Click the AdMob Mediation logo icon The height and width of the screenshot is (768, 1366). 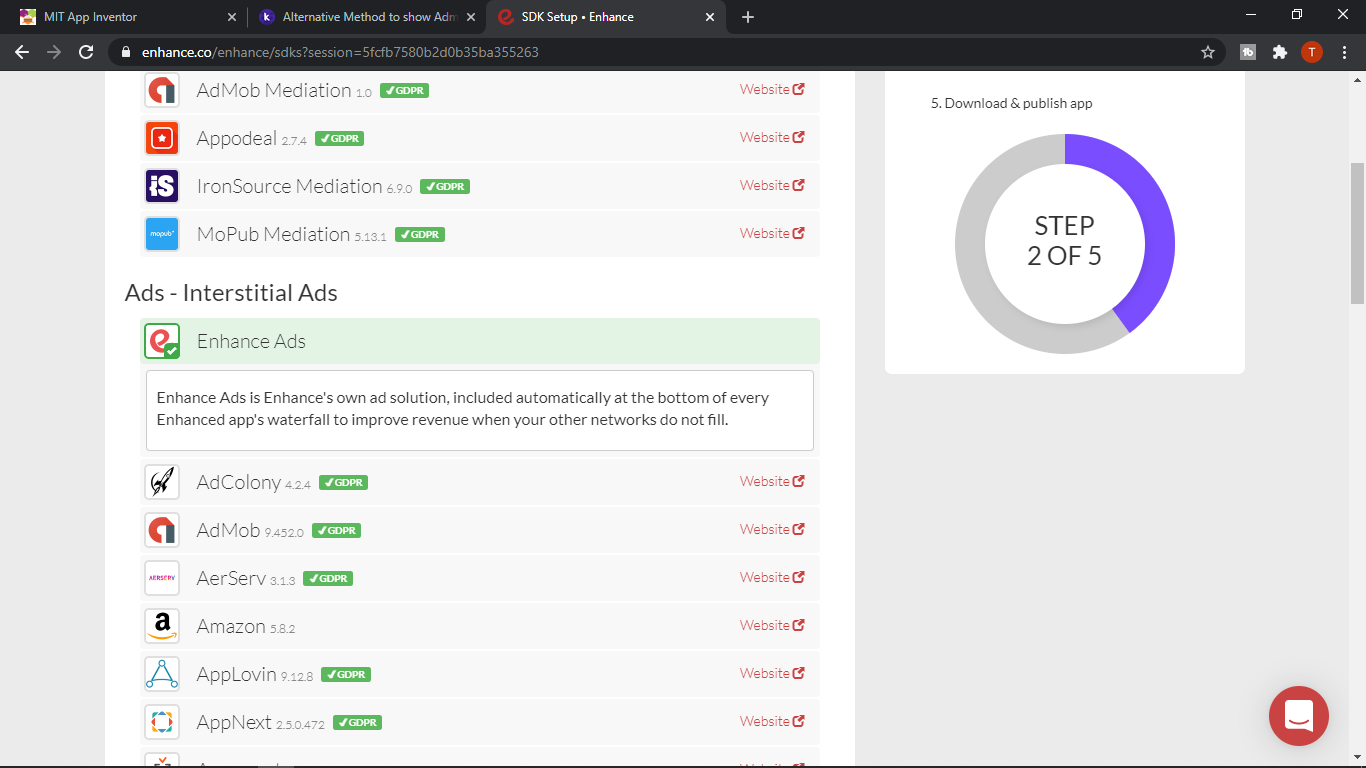click(x=162, y=90)
